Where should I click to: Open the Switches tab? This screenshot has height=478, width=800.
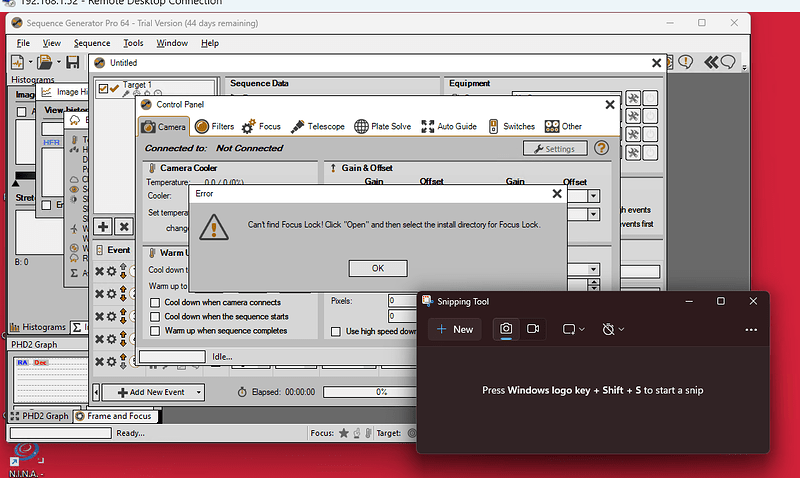[511, 126]
